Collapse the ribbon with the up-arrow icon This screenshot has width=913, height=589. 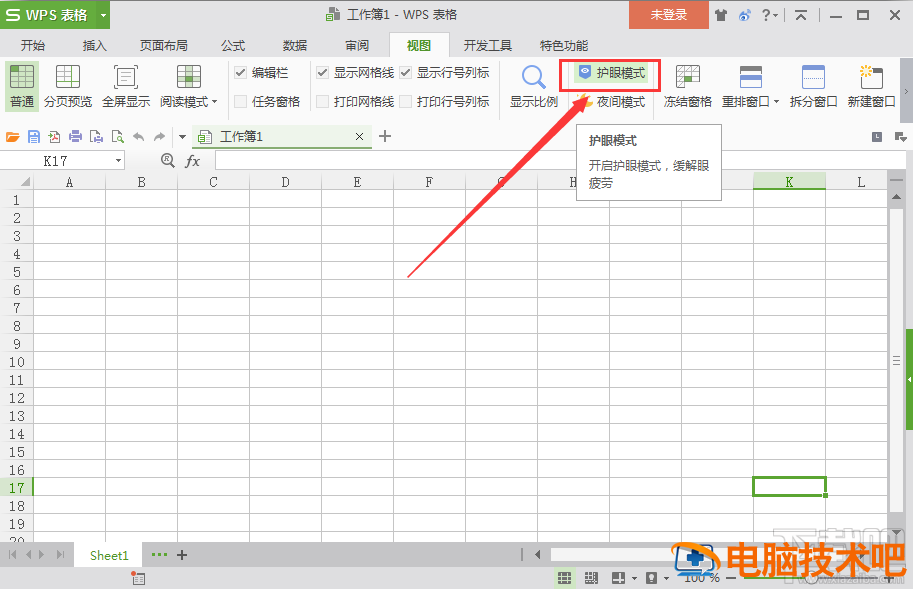coord(801,15)
